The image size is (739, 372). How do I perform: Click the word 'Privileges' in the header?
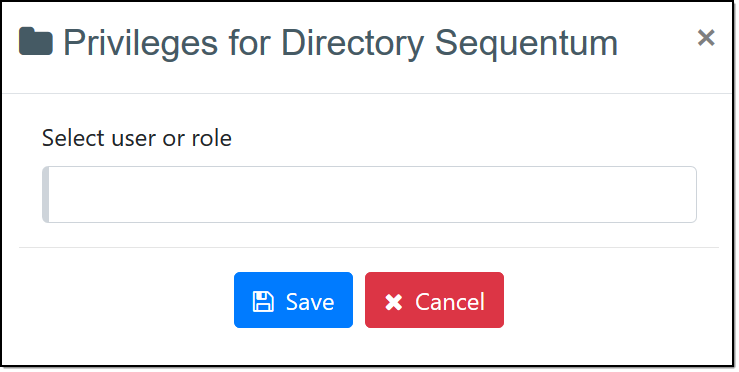(140, 43)
